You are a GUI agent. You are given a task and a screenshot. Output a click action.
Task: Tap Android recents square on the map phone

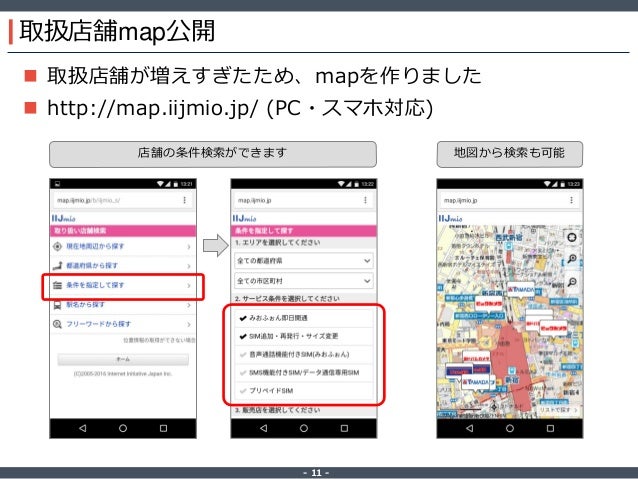coord(550,428)
